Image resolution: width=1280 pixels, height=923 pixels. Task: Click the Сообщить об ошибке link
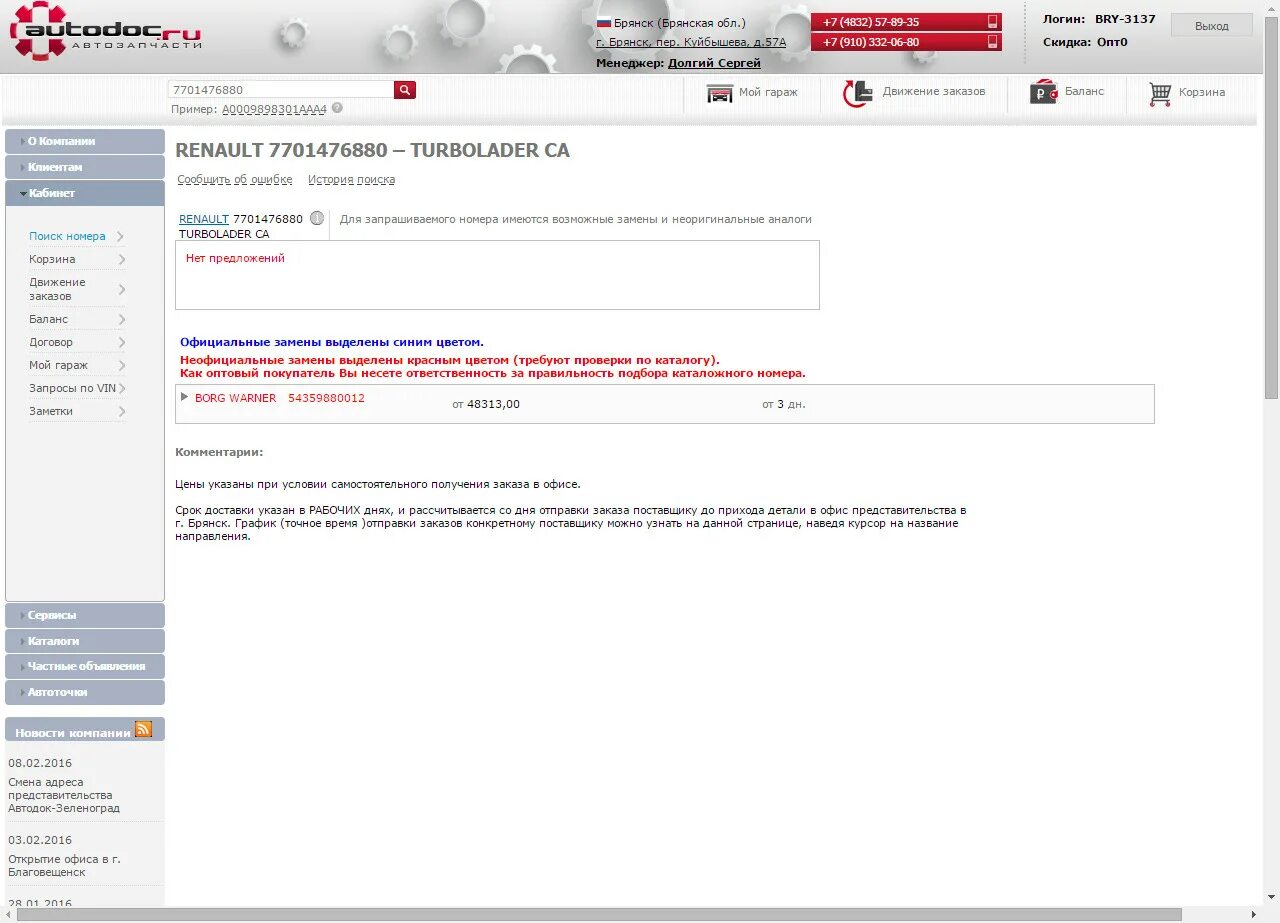[235, 180]
